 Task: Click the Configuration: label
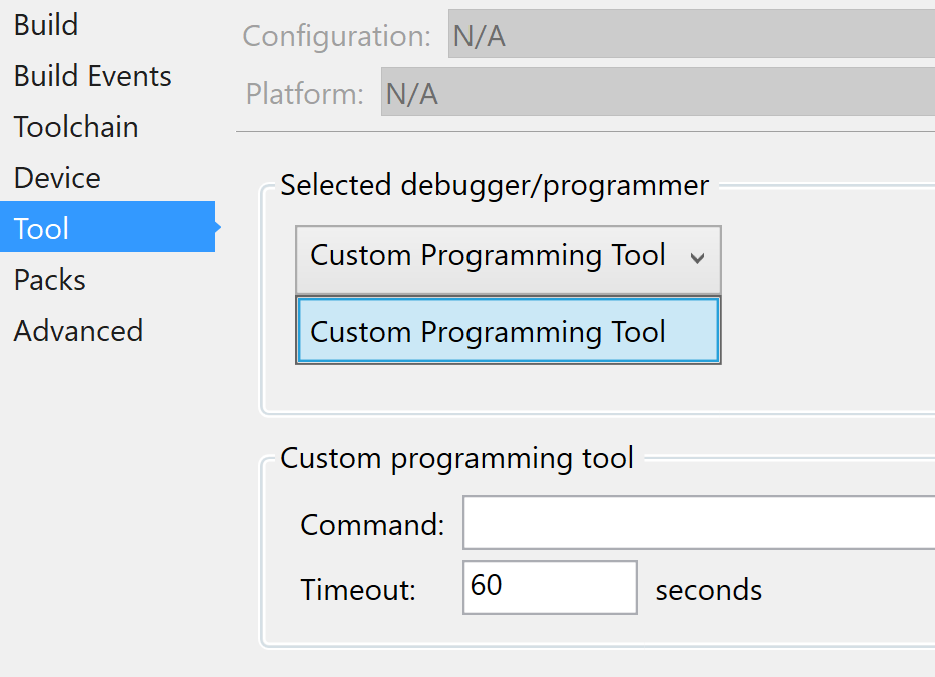click(x=336, y=36)
